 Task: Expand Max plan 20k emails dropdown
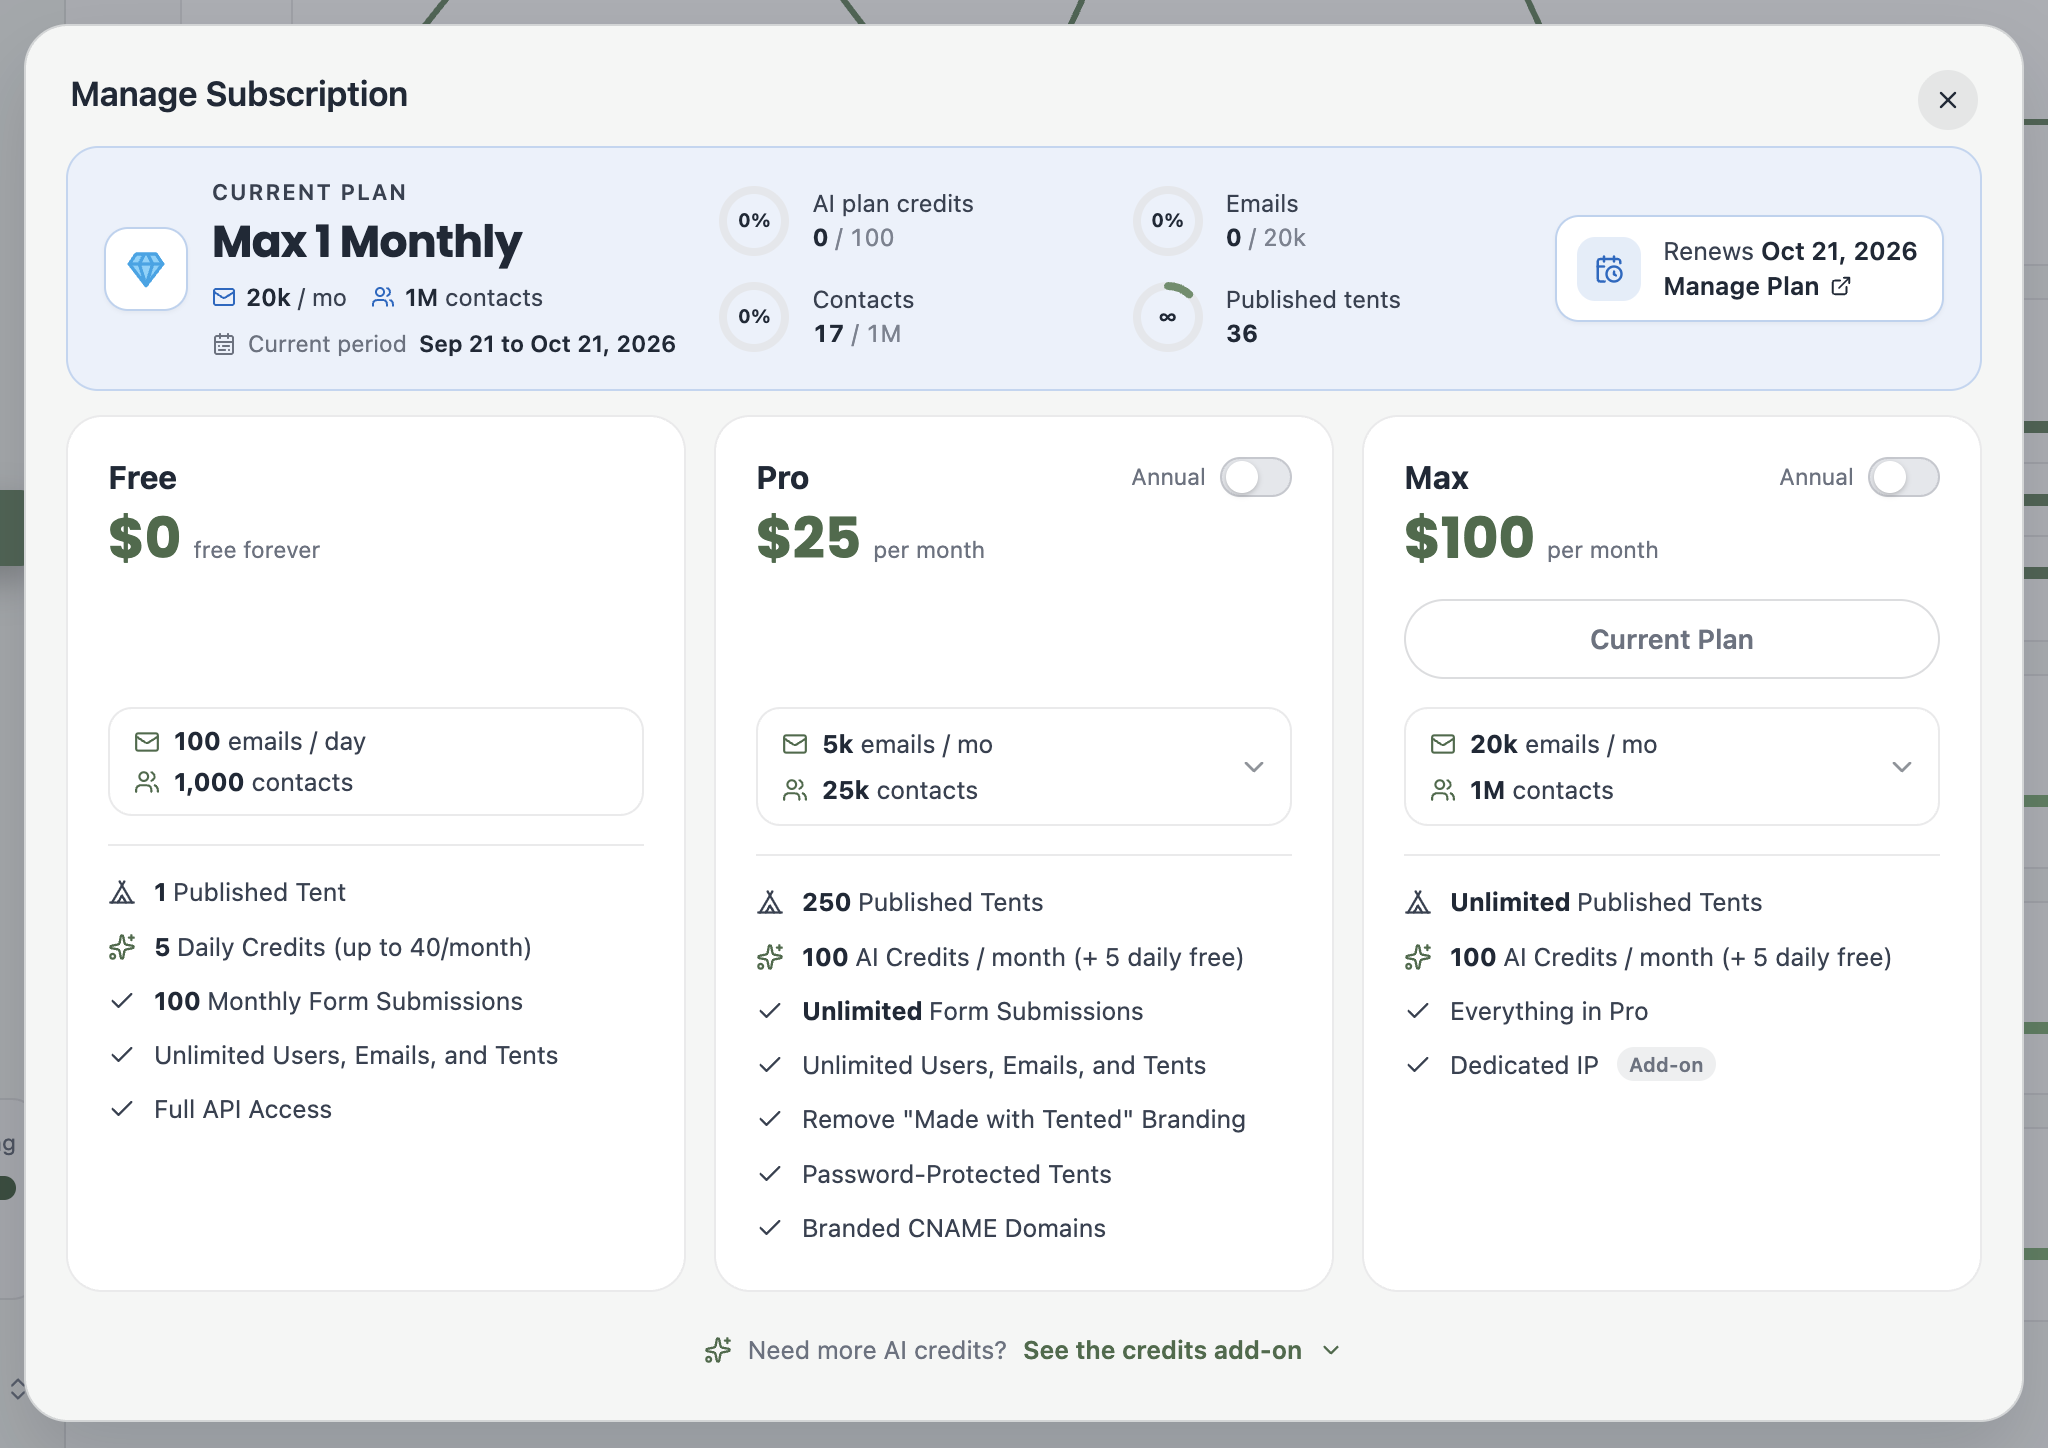pyautogui.click(x=1671, y=767)
